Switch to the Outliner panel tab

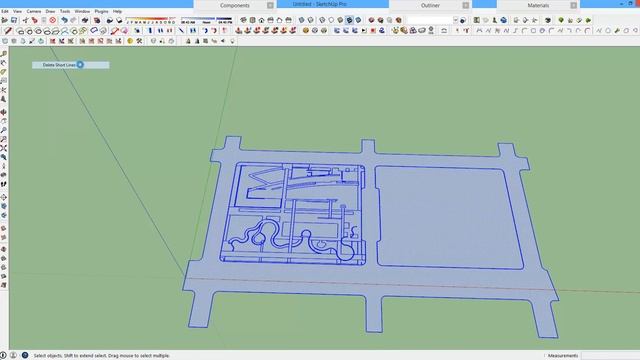click(x=430, y=5)
